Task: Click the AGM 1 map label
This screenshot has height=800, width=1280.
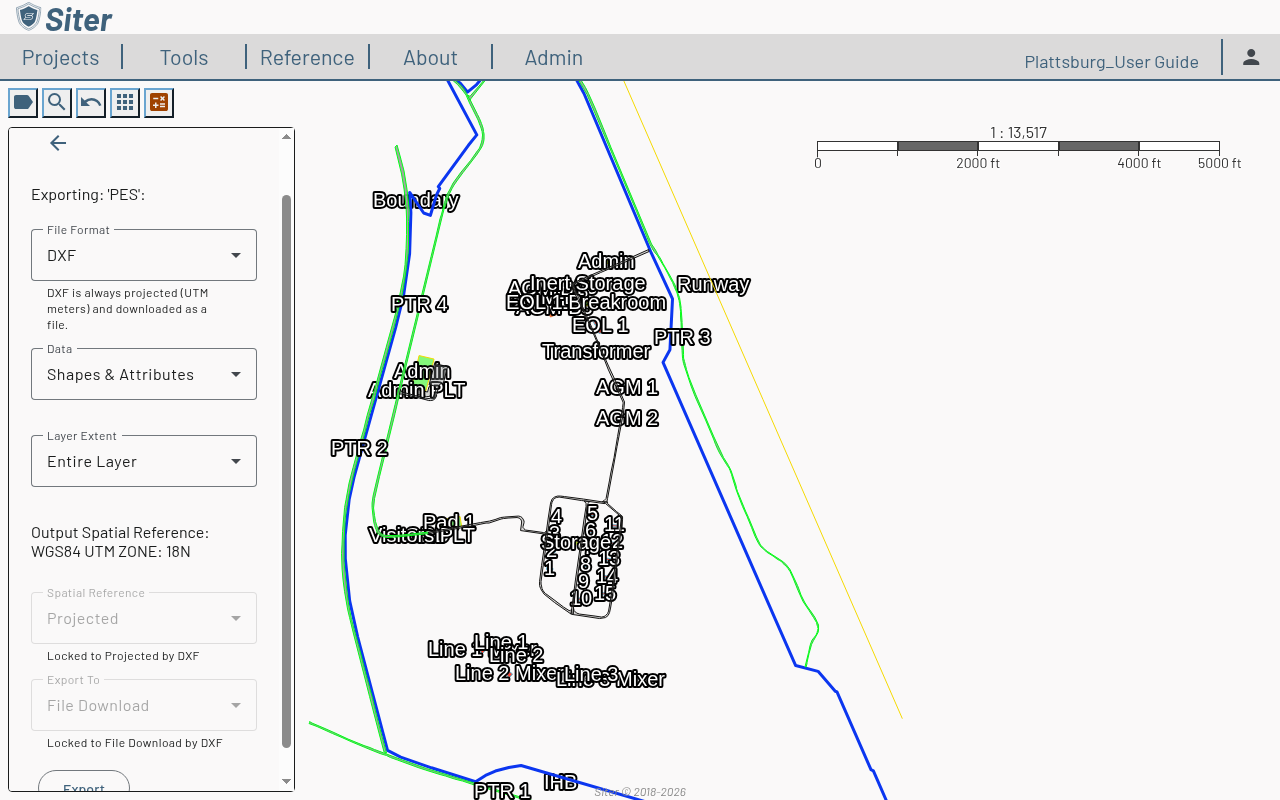Action: [626, 387]
